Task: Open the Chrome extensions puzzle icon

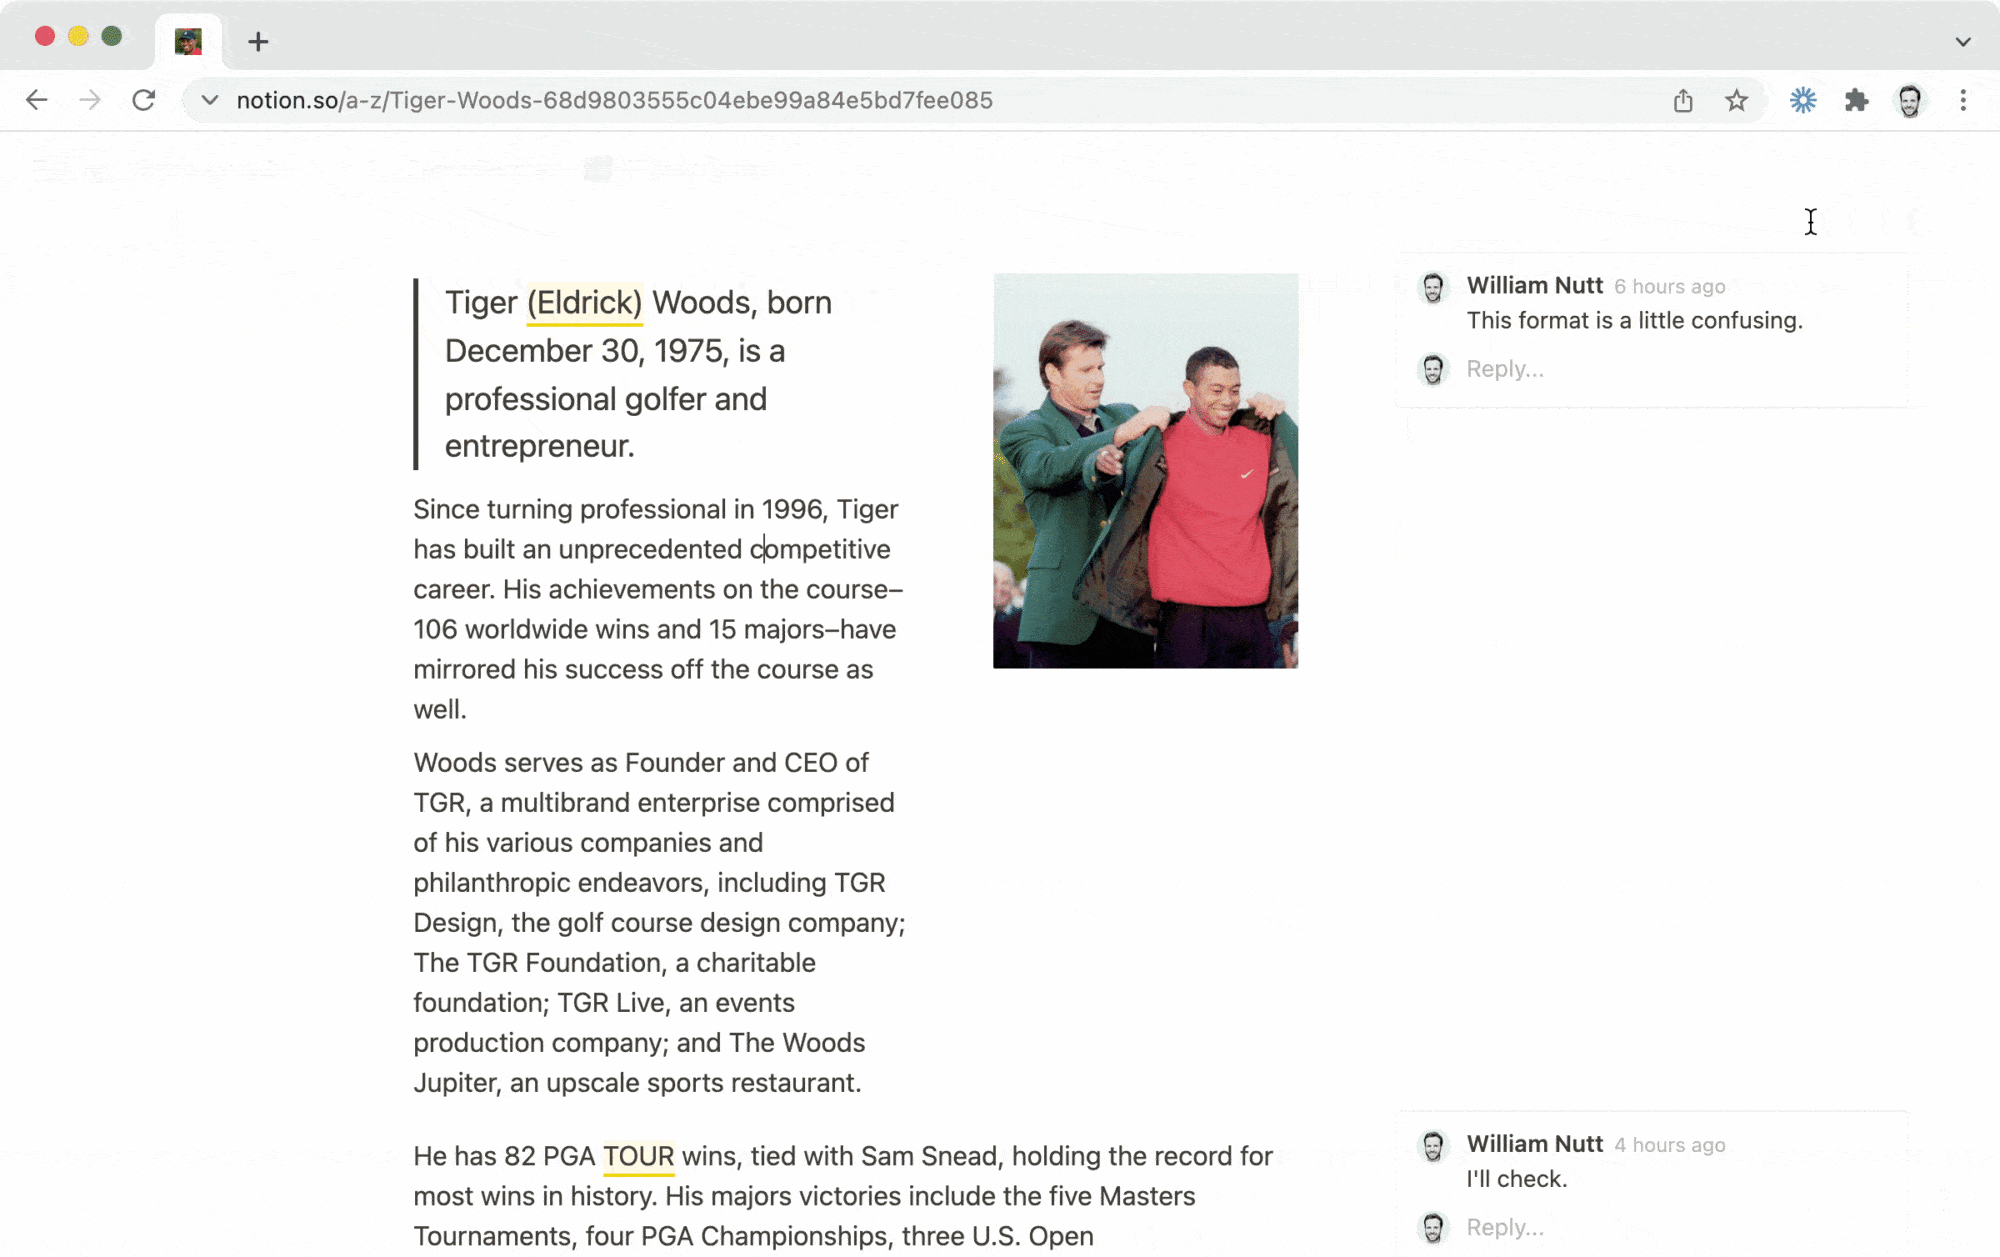Action: (x=1857, y=100)
